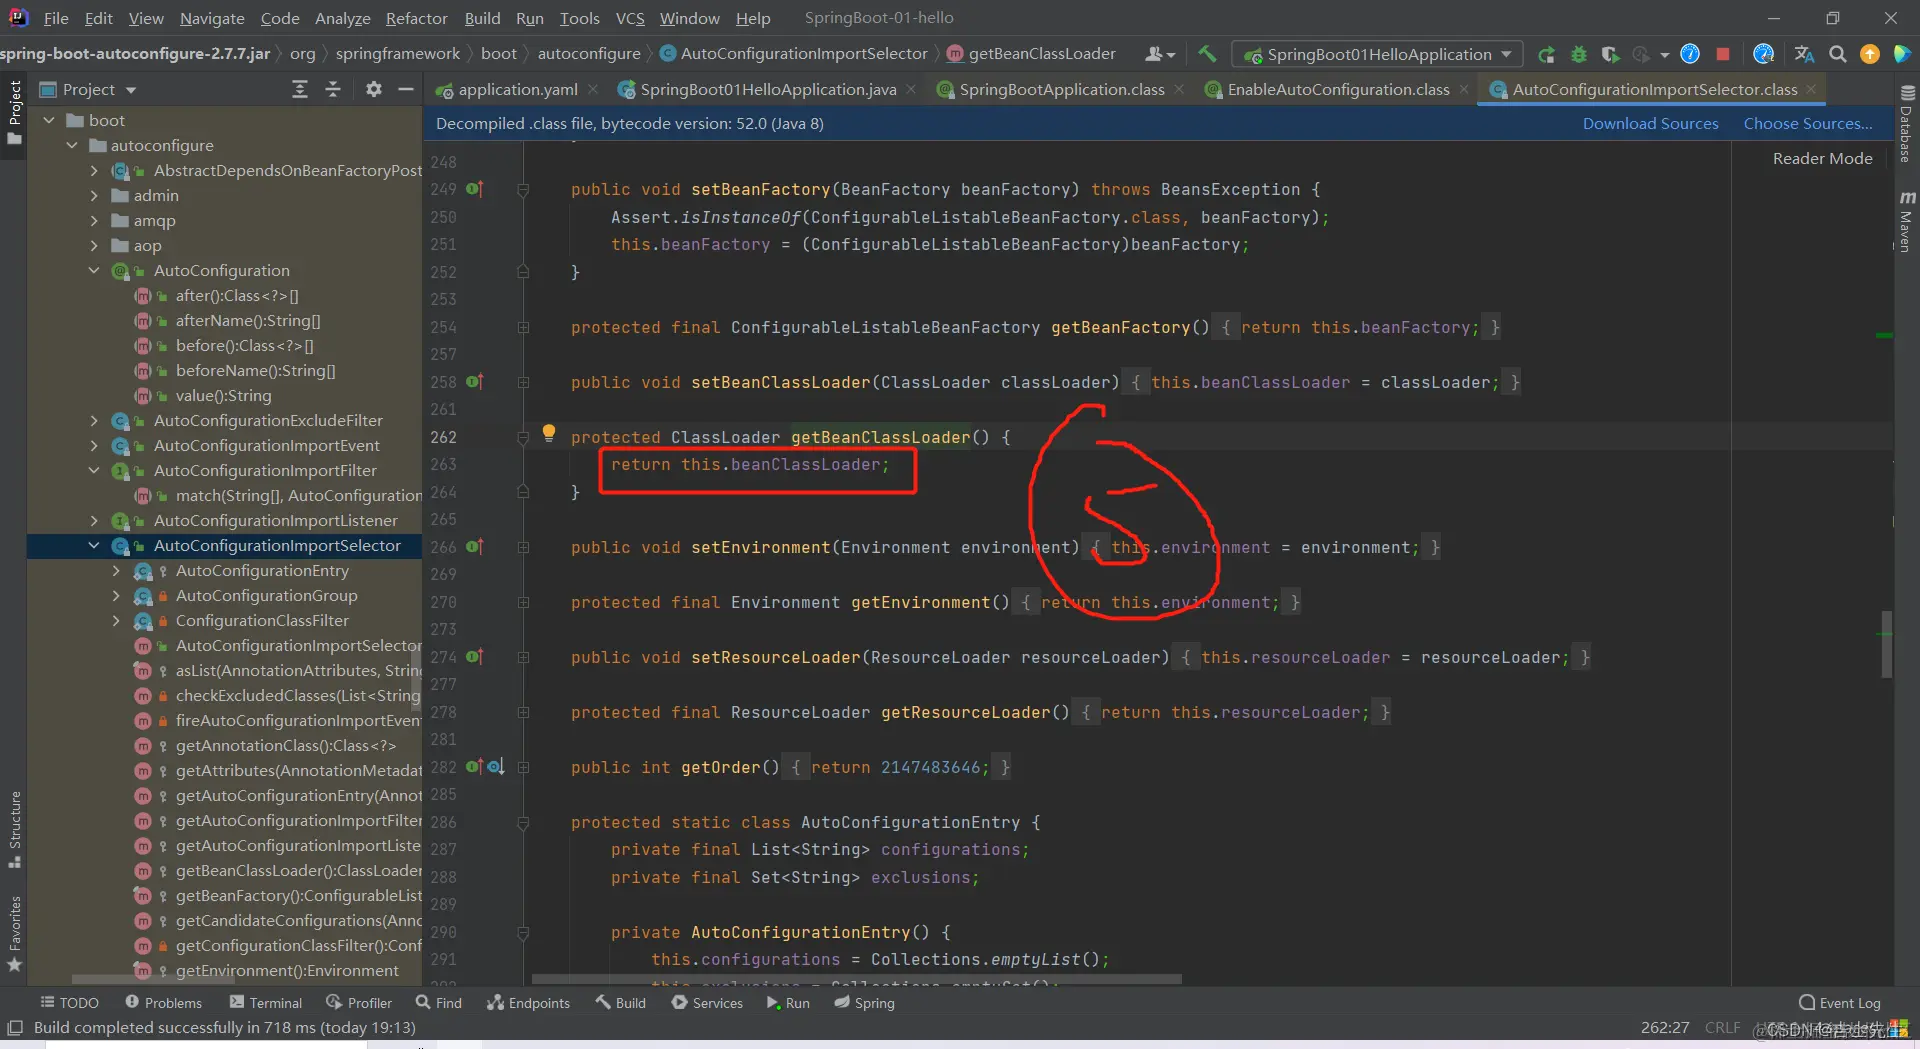Viewport: 1920px width, 1049px height.
Task: Click the override gutter marker on line 266
Action: 474,547
